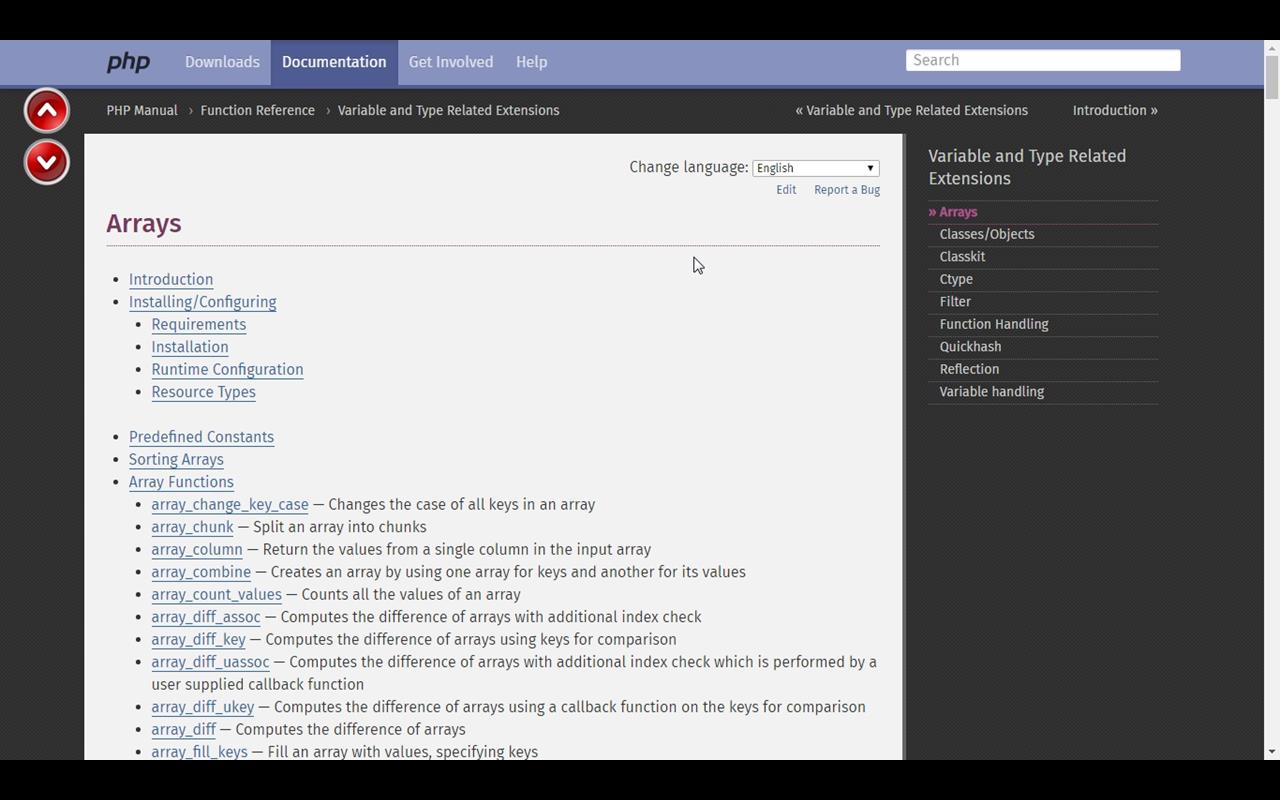Image resolution: width=1280 pixels, height=800 pixels.
Task: Open the array_count_values function link
Action: click(x=216, y=594)
